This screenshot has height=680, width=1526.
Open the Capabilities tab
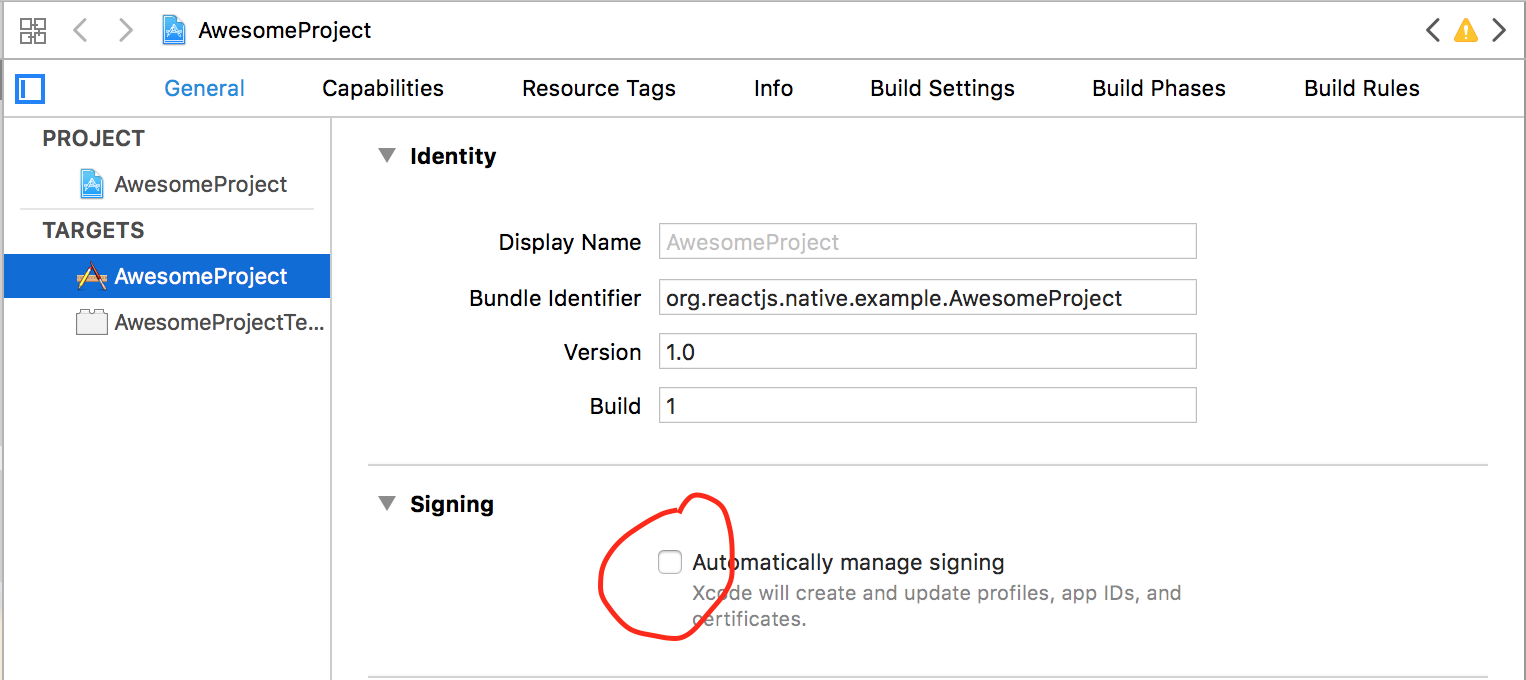click(x=383, y=88)
